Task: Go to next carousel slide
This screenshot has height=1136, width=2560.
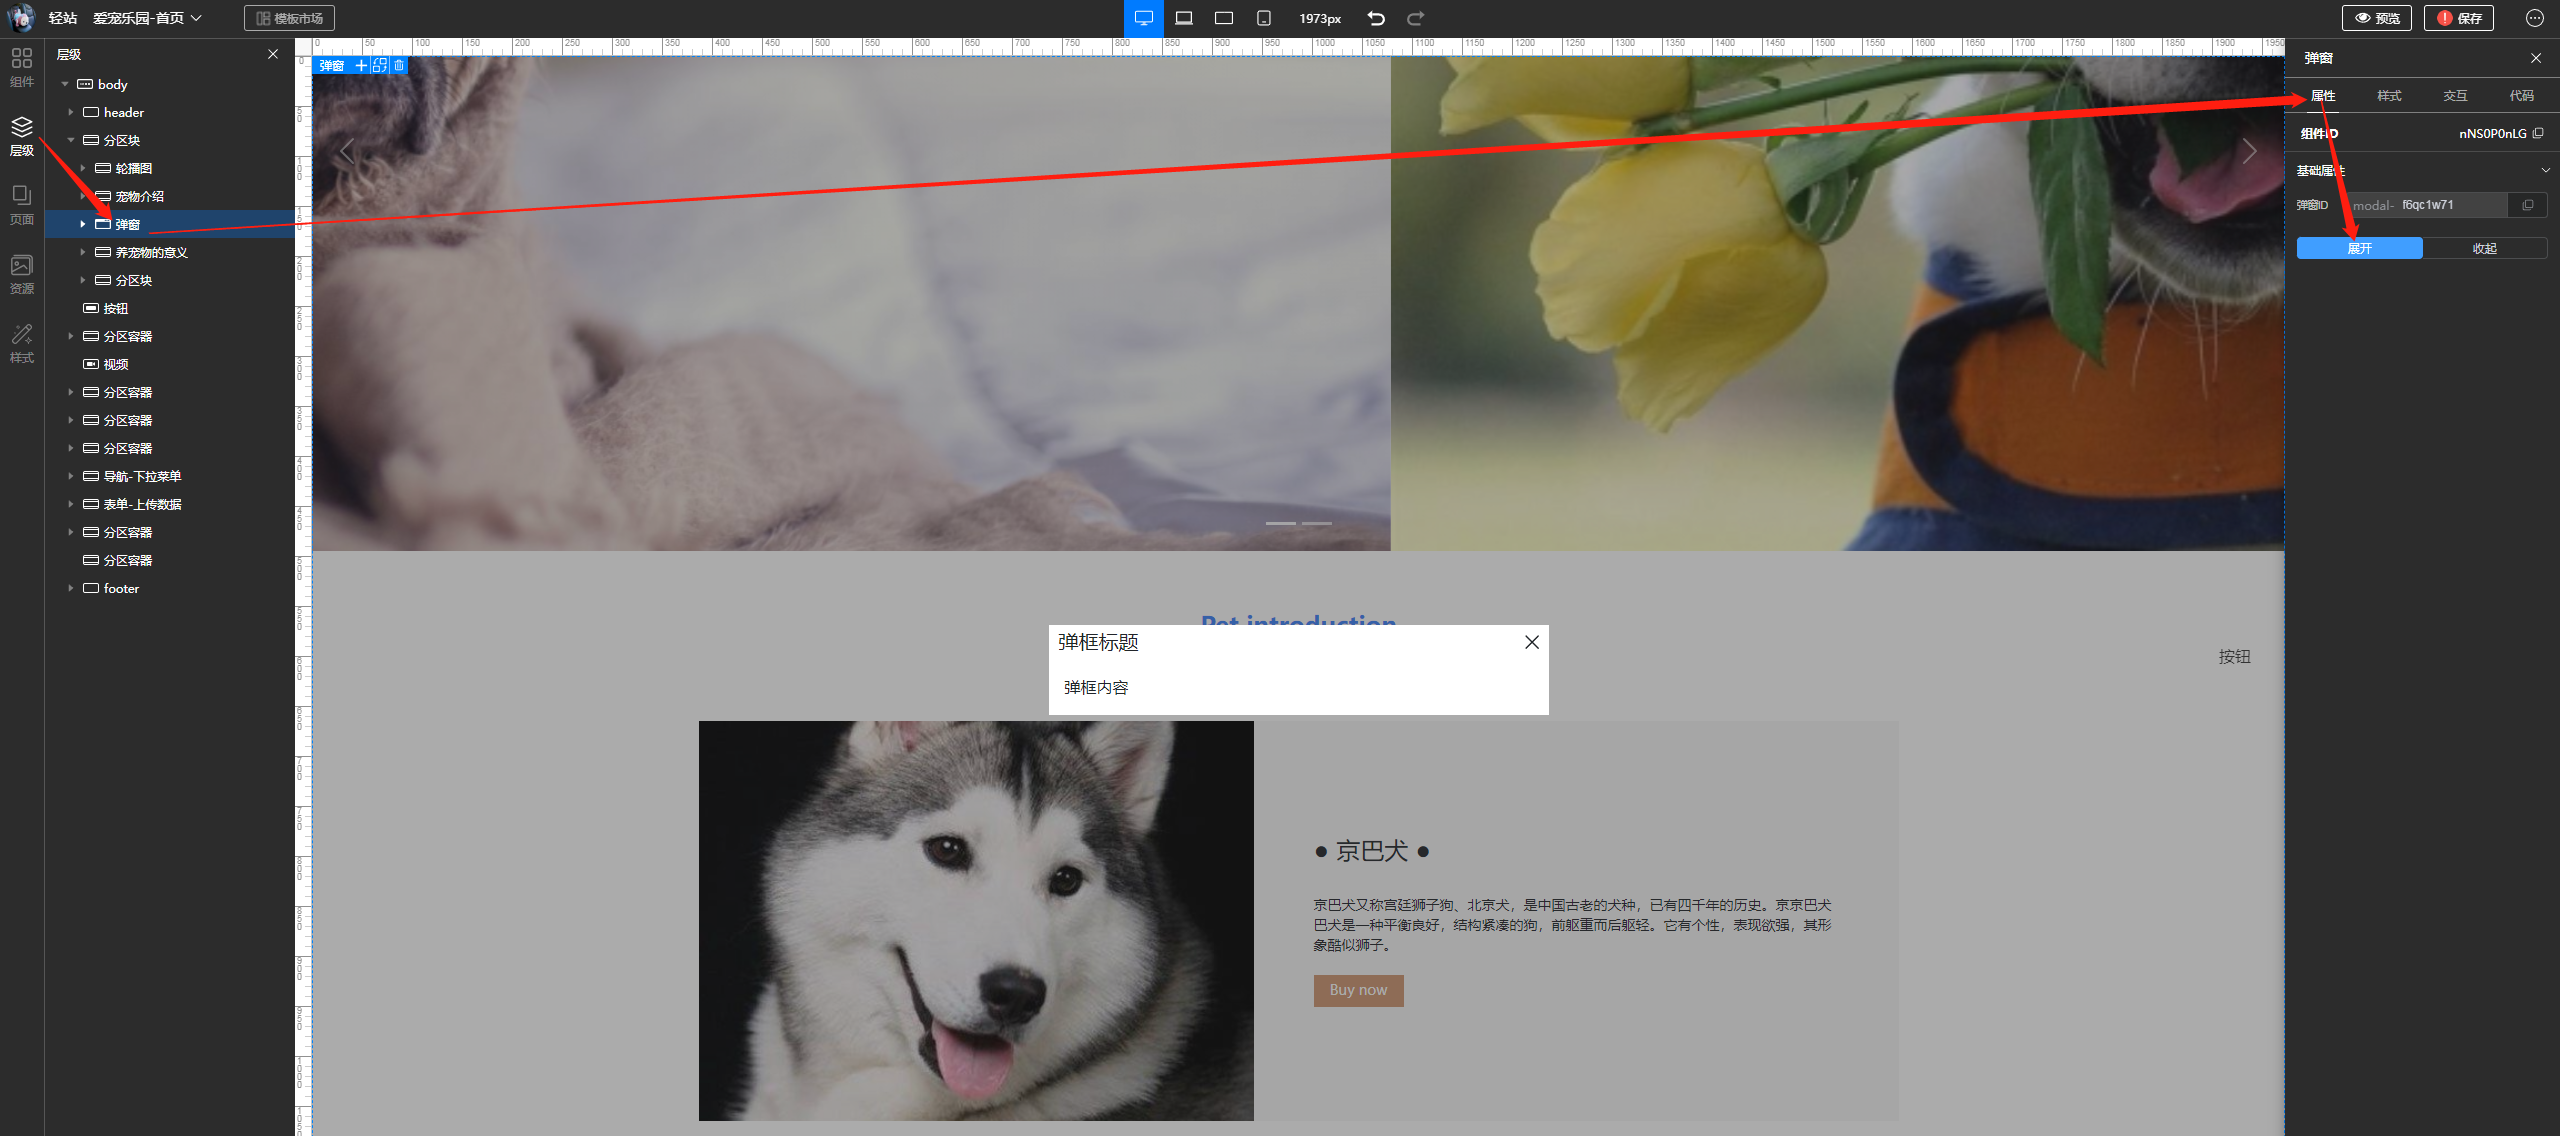Action: pos(2249,151)
